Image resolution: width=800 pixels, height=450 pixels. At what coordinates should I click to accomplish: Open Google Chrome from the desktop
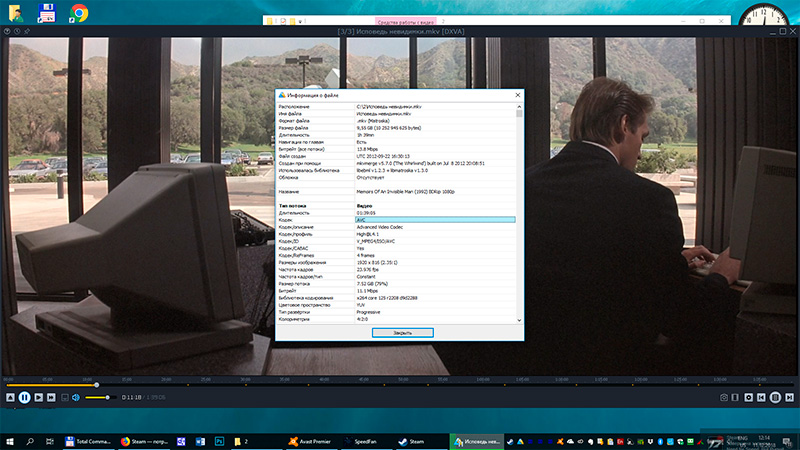(x=77, y=12)
